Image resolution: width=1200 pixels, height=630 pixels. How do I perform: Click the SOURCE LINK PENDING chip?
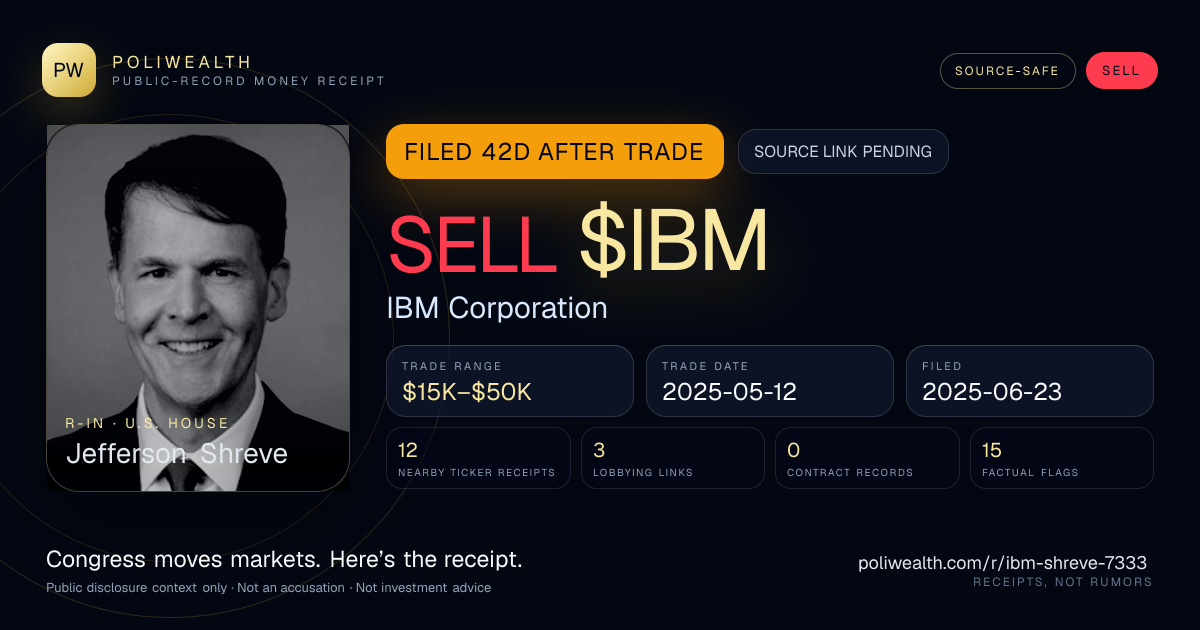tap(843, 152)
